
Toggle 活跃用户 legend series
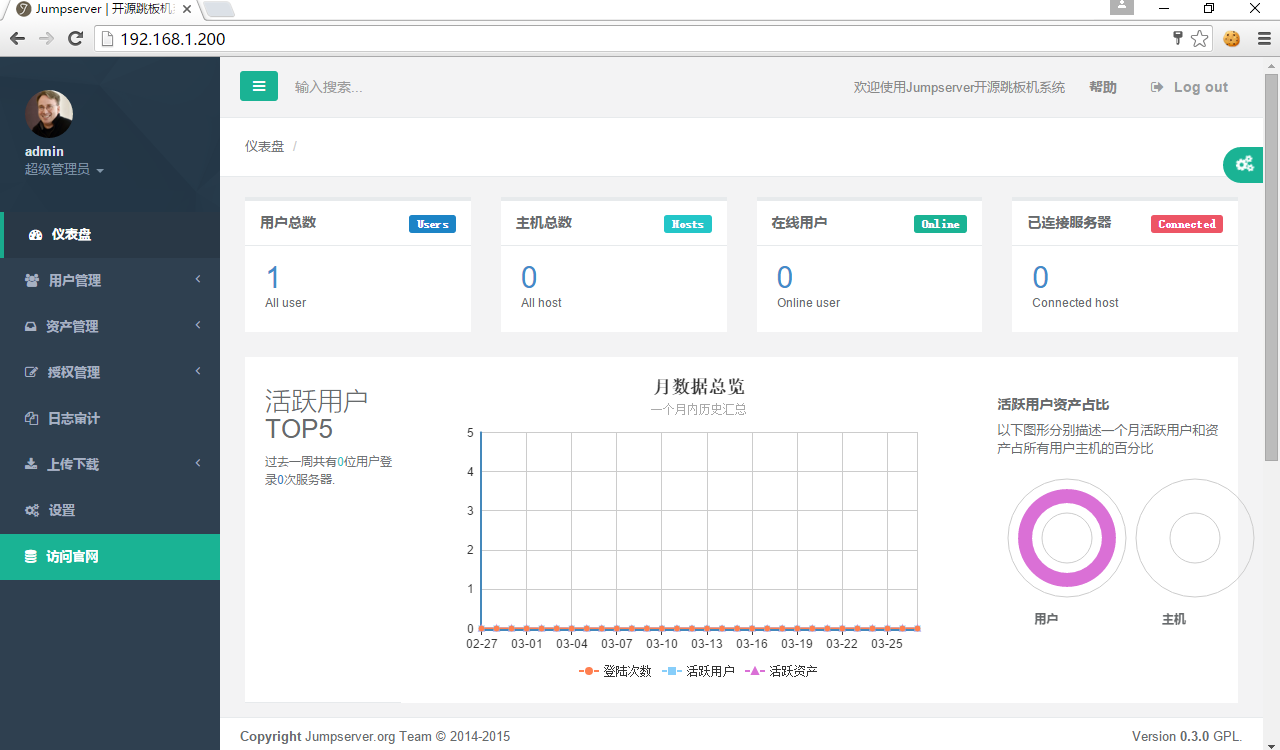[698, 671]
